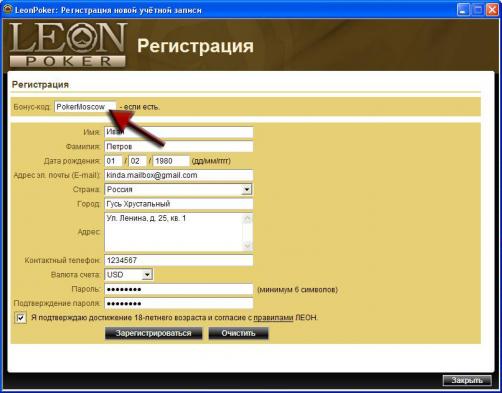This screenshot has width=502, height=393.
Task: Select the birth day field
Action: 113,161
